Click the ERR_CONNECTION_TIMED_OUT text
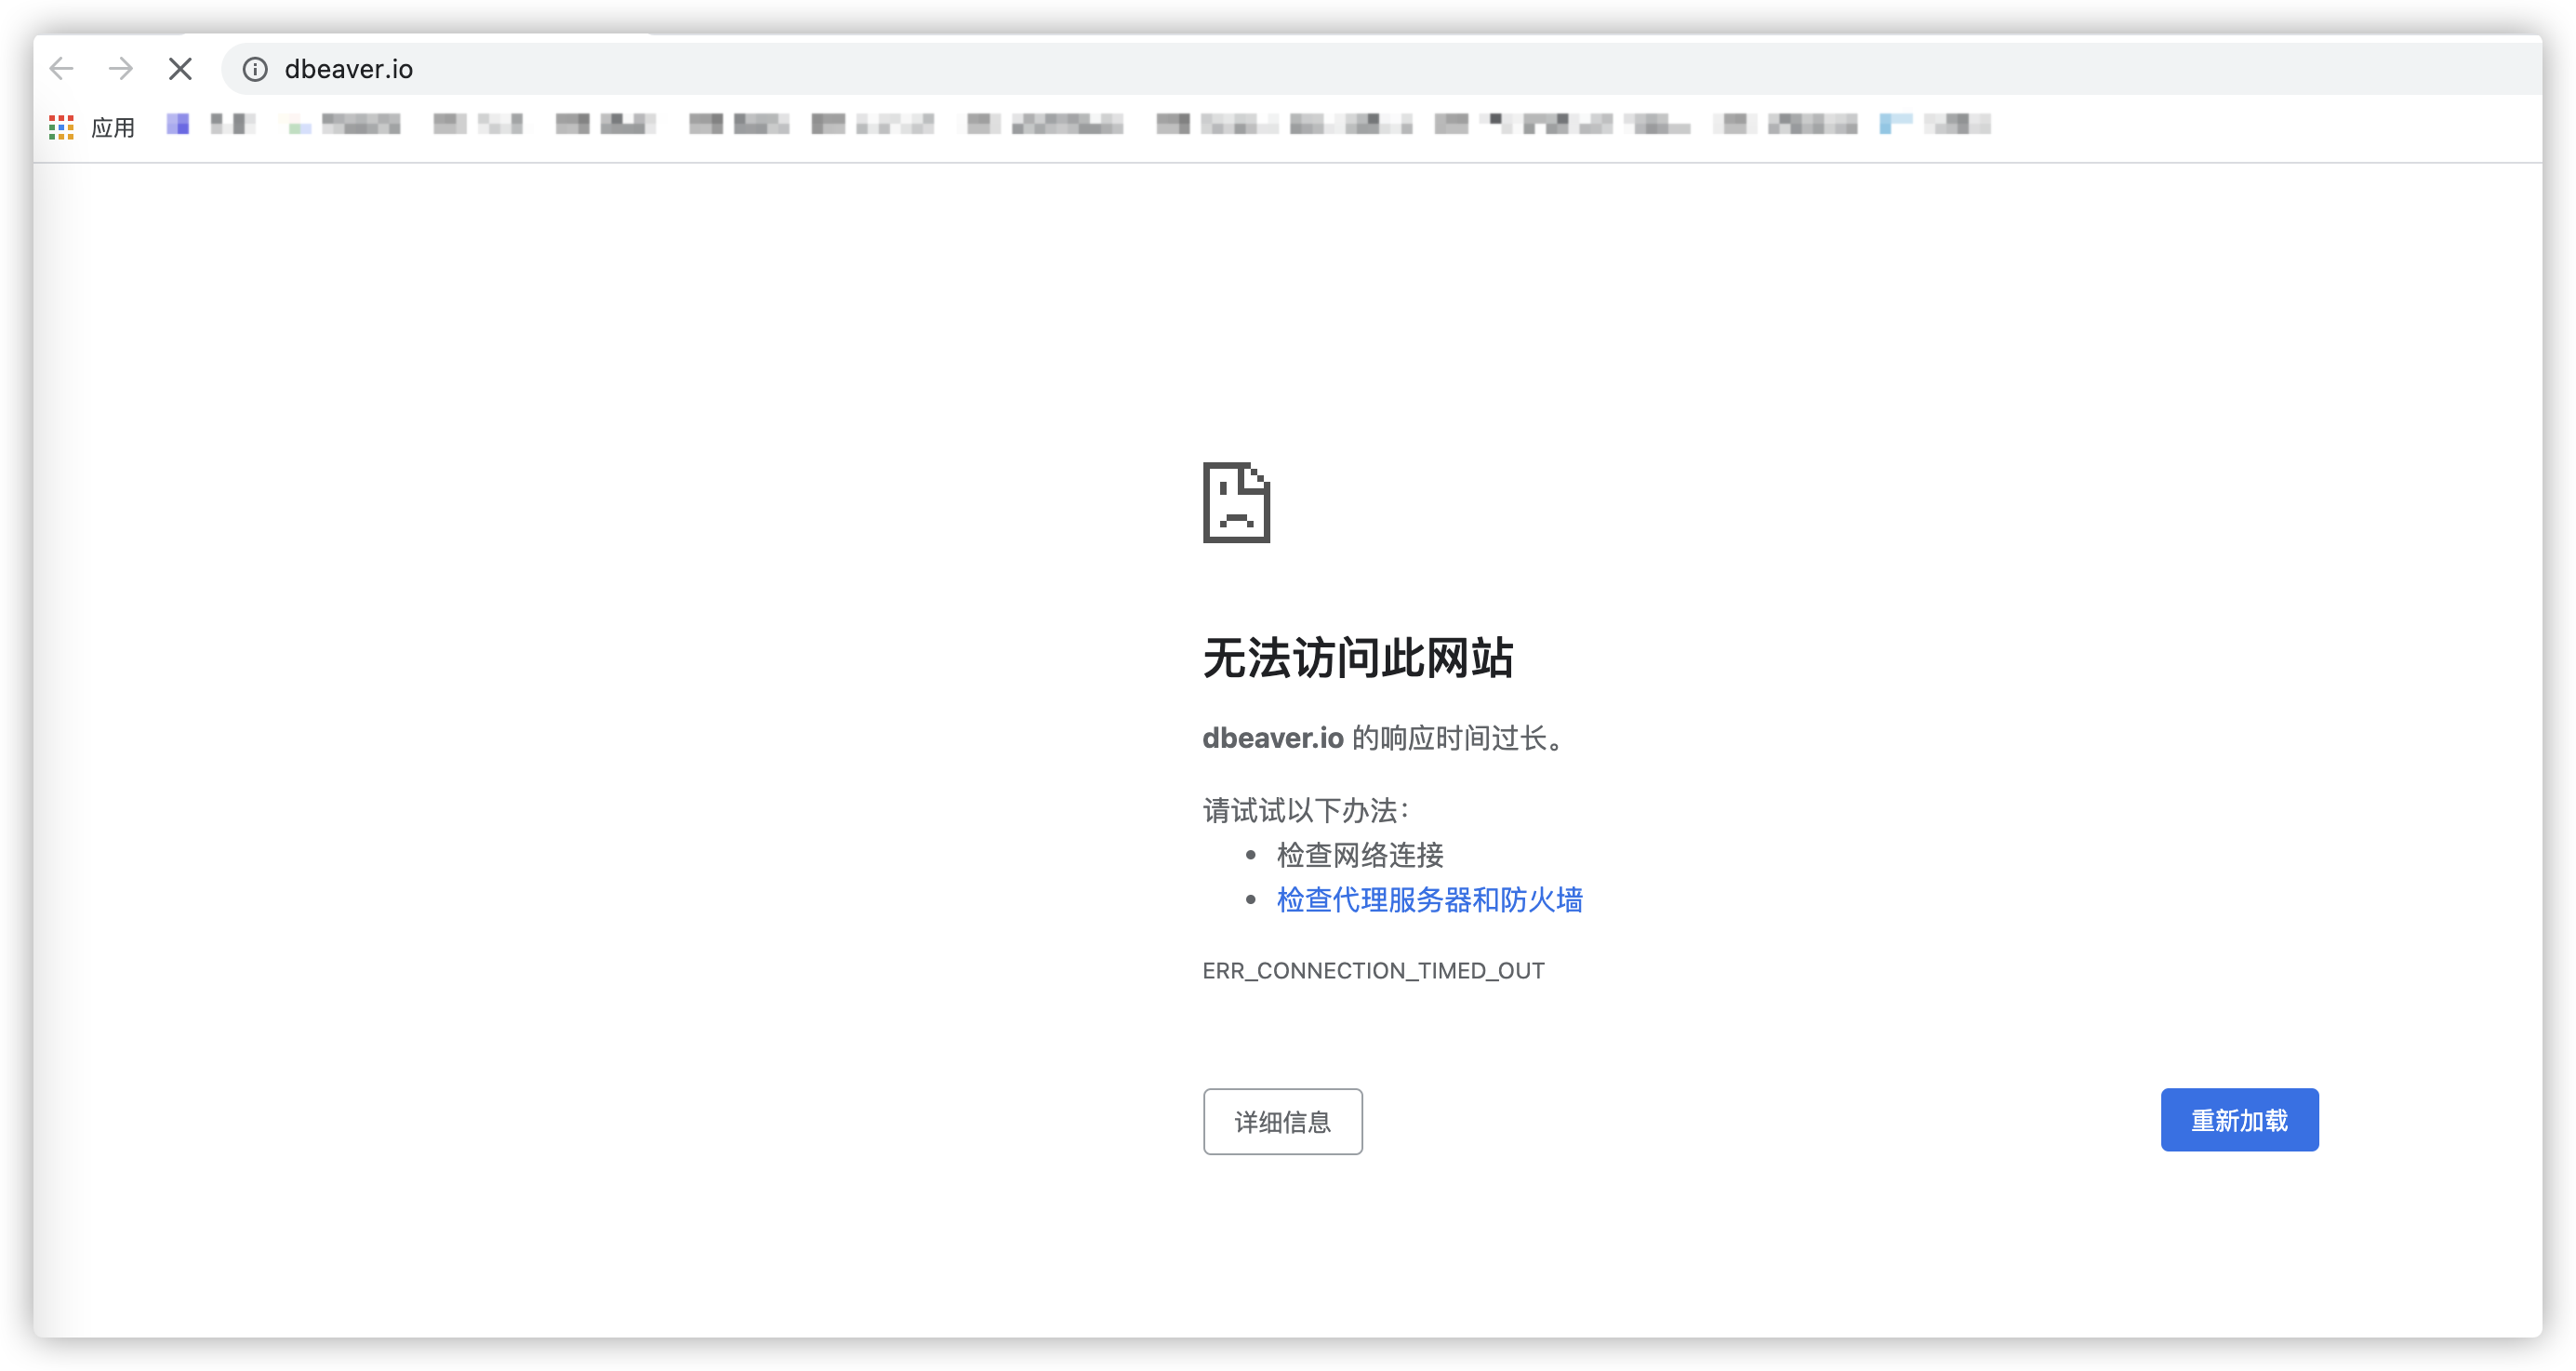This screenshot has height=1371, width=2576. click(x=1373, y=970)
